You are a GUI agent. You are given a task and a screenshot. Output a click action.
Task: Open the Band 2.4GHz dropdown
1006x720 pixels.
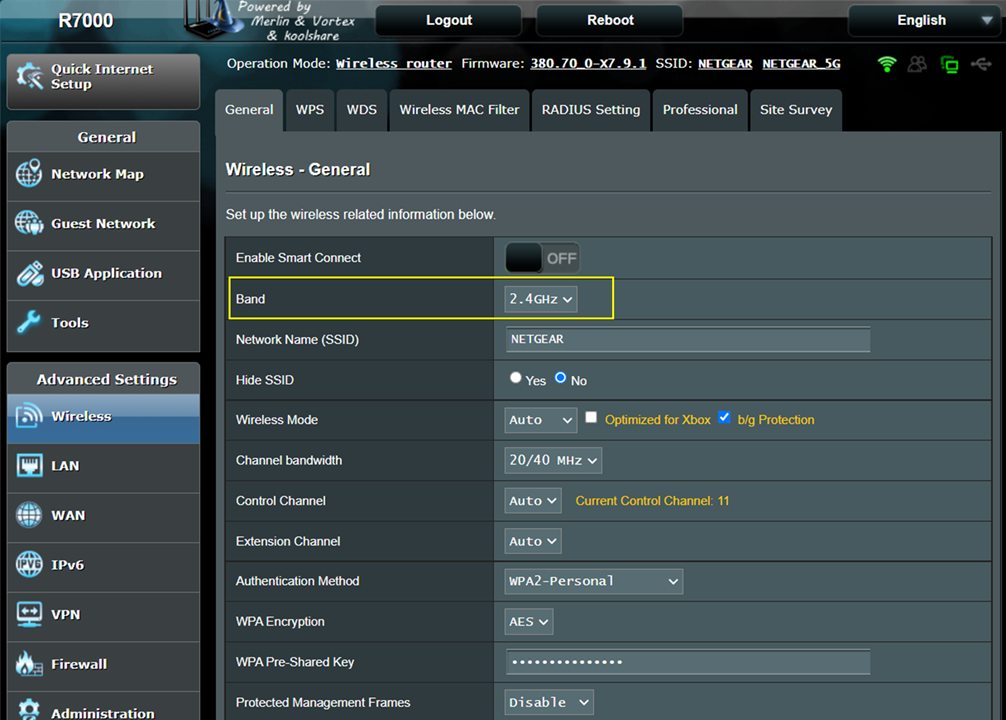click(540, 299)
